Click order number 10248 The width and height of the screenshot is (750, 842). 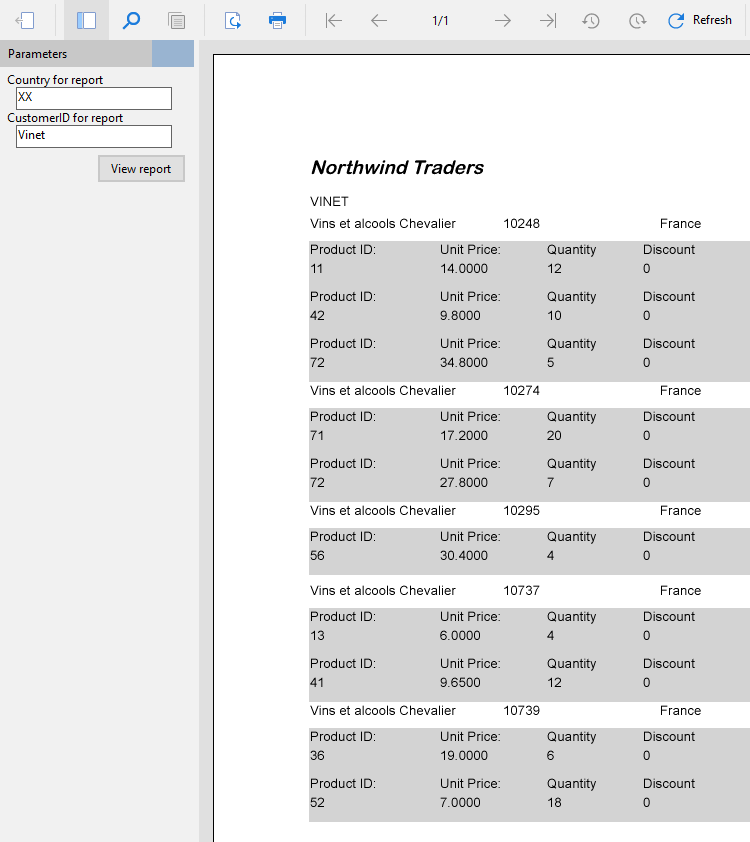tap(521, 223)
